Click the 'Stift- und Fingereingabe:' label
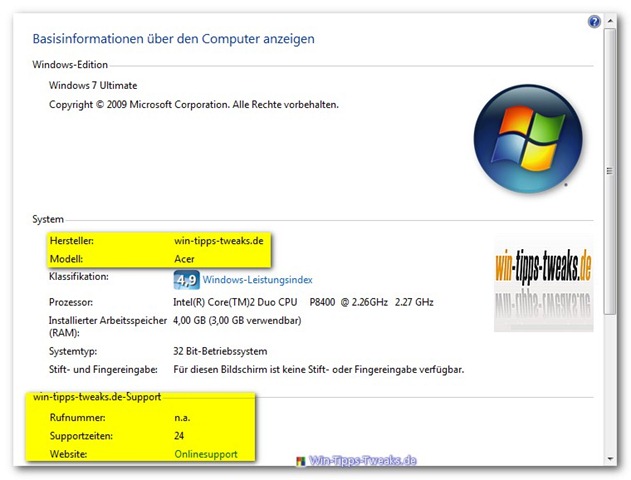This screenshot has width=631, height=480. pyautogui.click(x=103, y=369)
